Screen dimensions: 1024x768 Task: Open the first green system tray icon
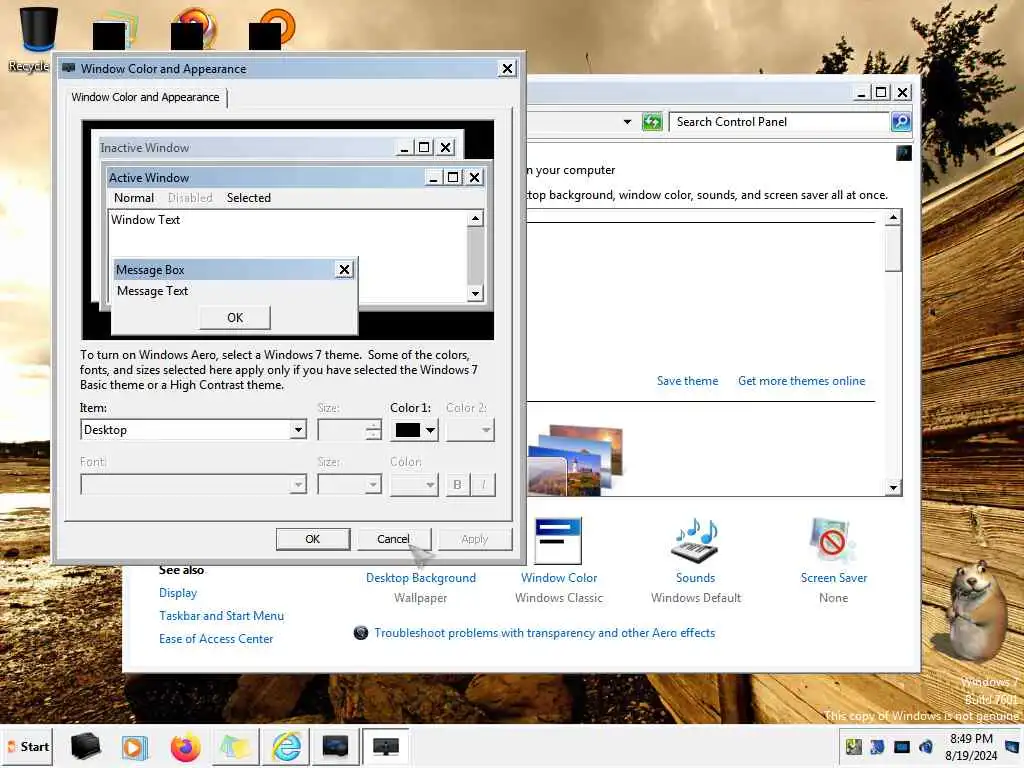coord(854,746)
